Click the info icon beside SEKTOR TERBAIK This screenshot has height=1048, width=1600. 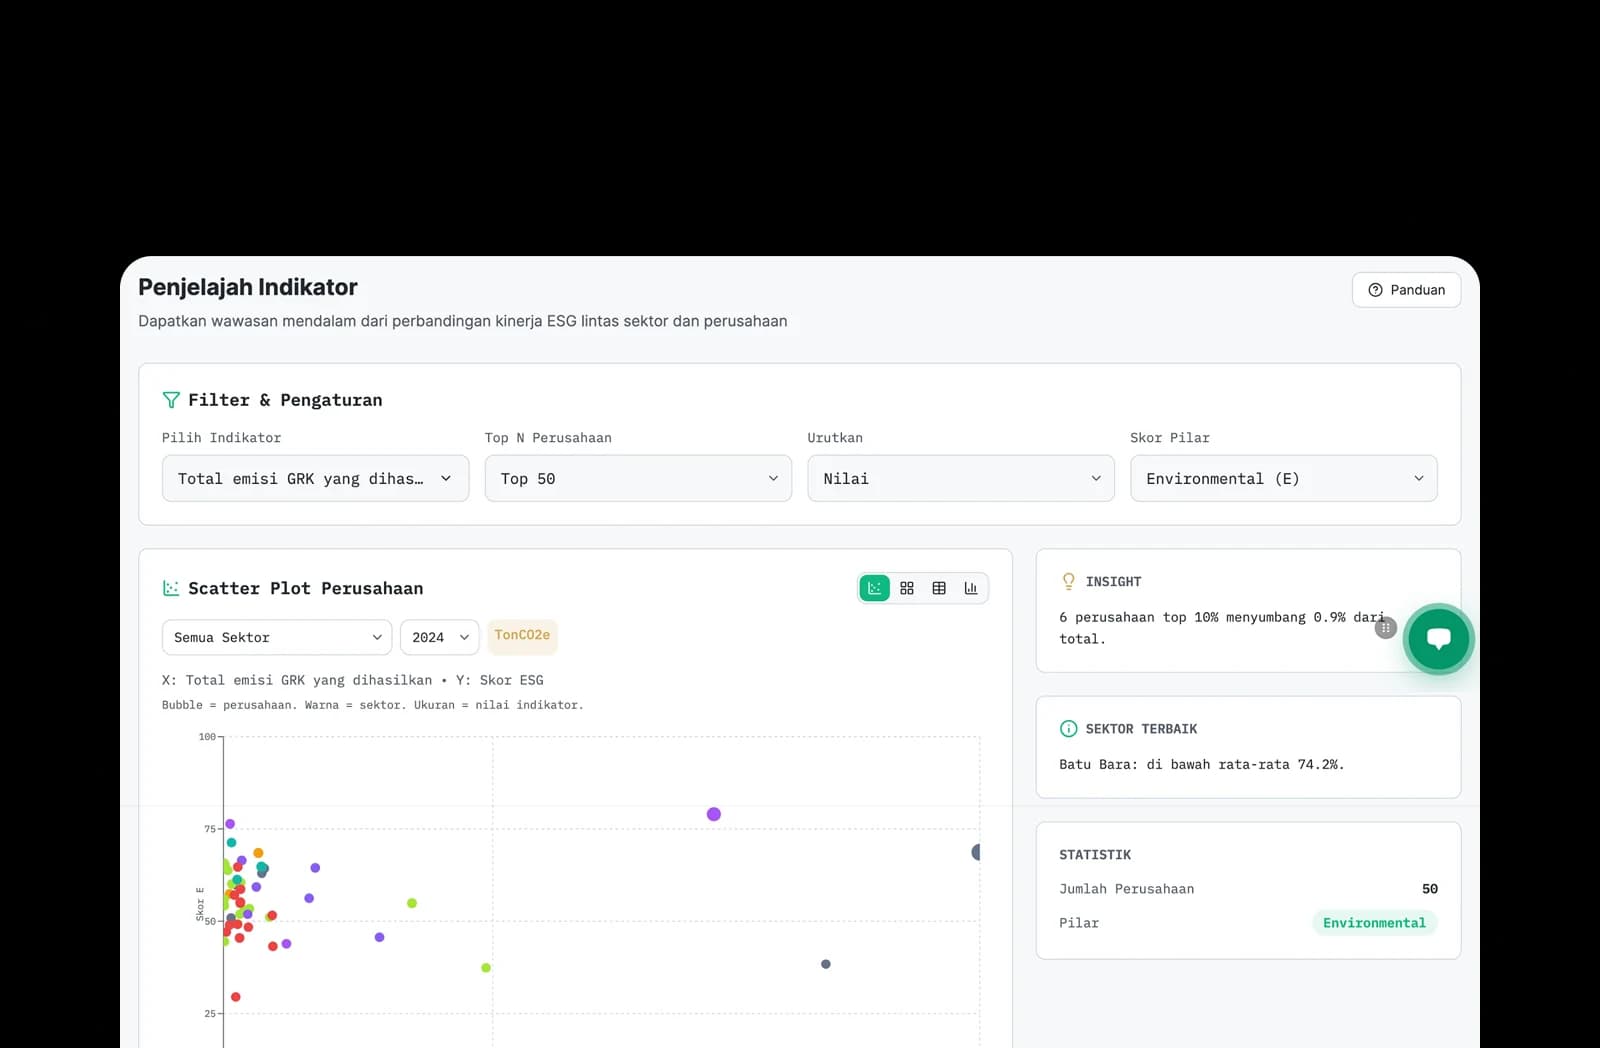coord(1068,729)
